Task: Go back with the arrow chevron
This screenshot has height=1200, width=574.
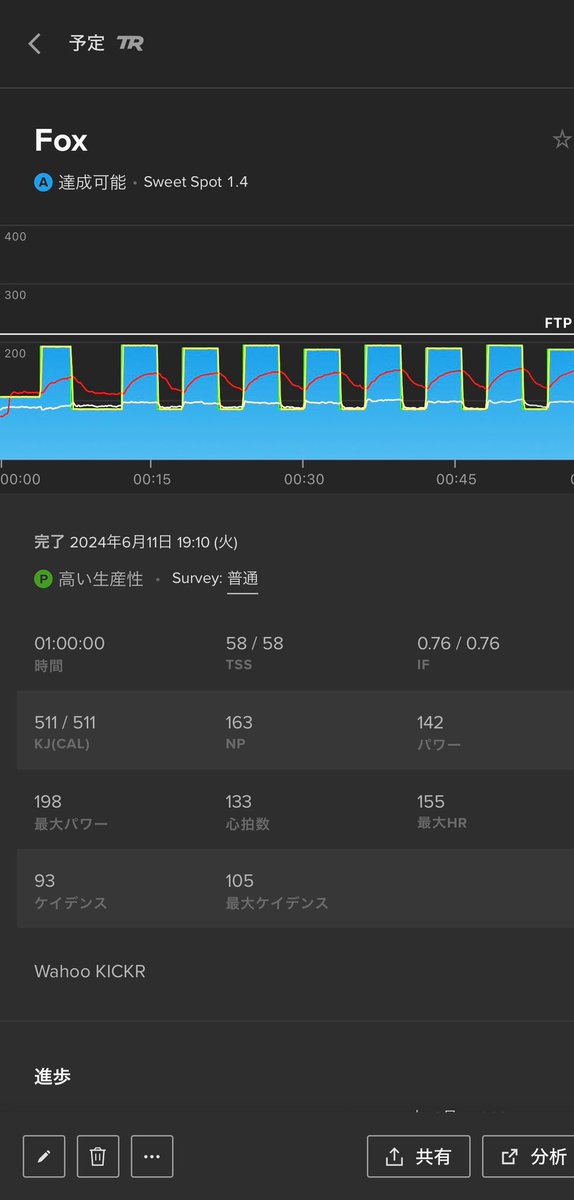Action: [35, 43]
